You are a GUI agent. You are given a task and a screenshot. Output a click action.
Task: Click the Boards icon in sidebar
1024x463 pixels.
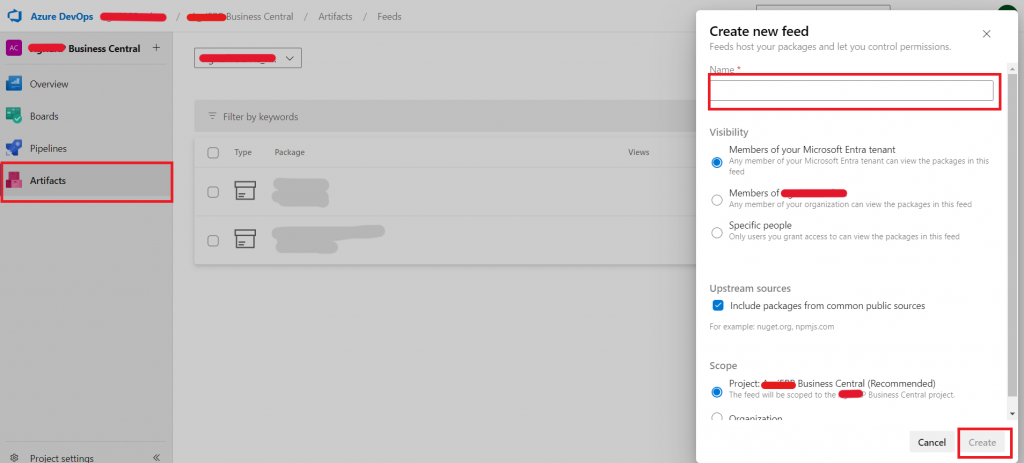point(14,116)
